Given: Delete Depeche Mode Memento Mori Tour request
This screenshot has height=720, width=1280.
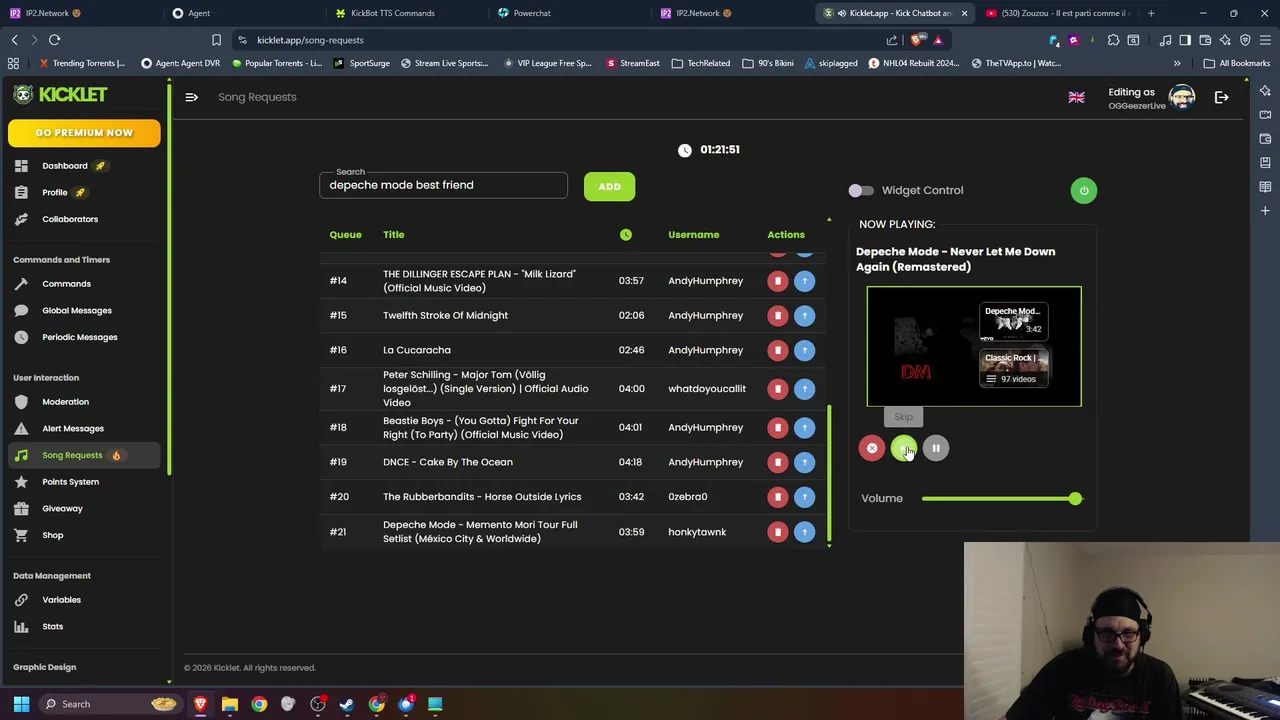Looking at the screenshot, I should point(777,532).
